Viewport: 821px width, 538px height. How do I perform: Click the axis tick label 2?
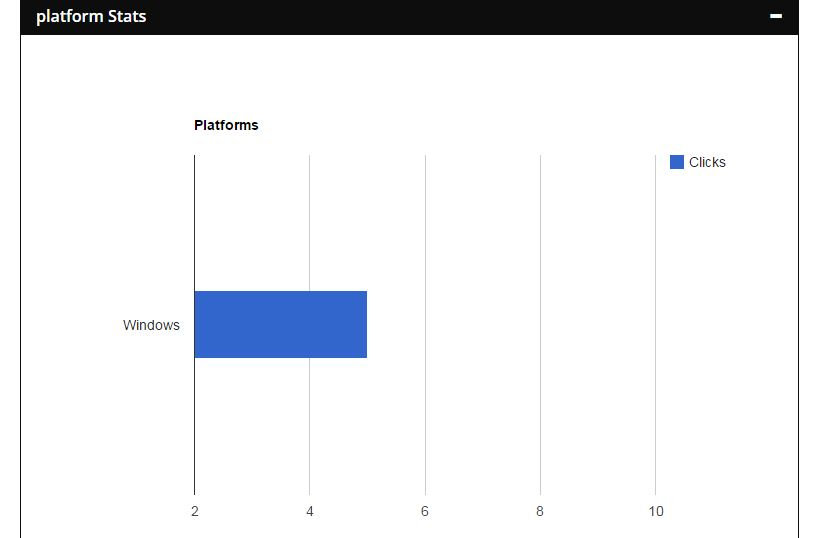pos(194,512)
